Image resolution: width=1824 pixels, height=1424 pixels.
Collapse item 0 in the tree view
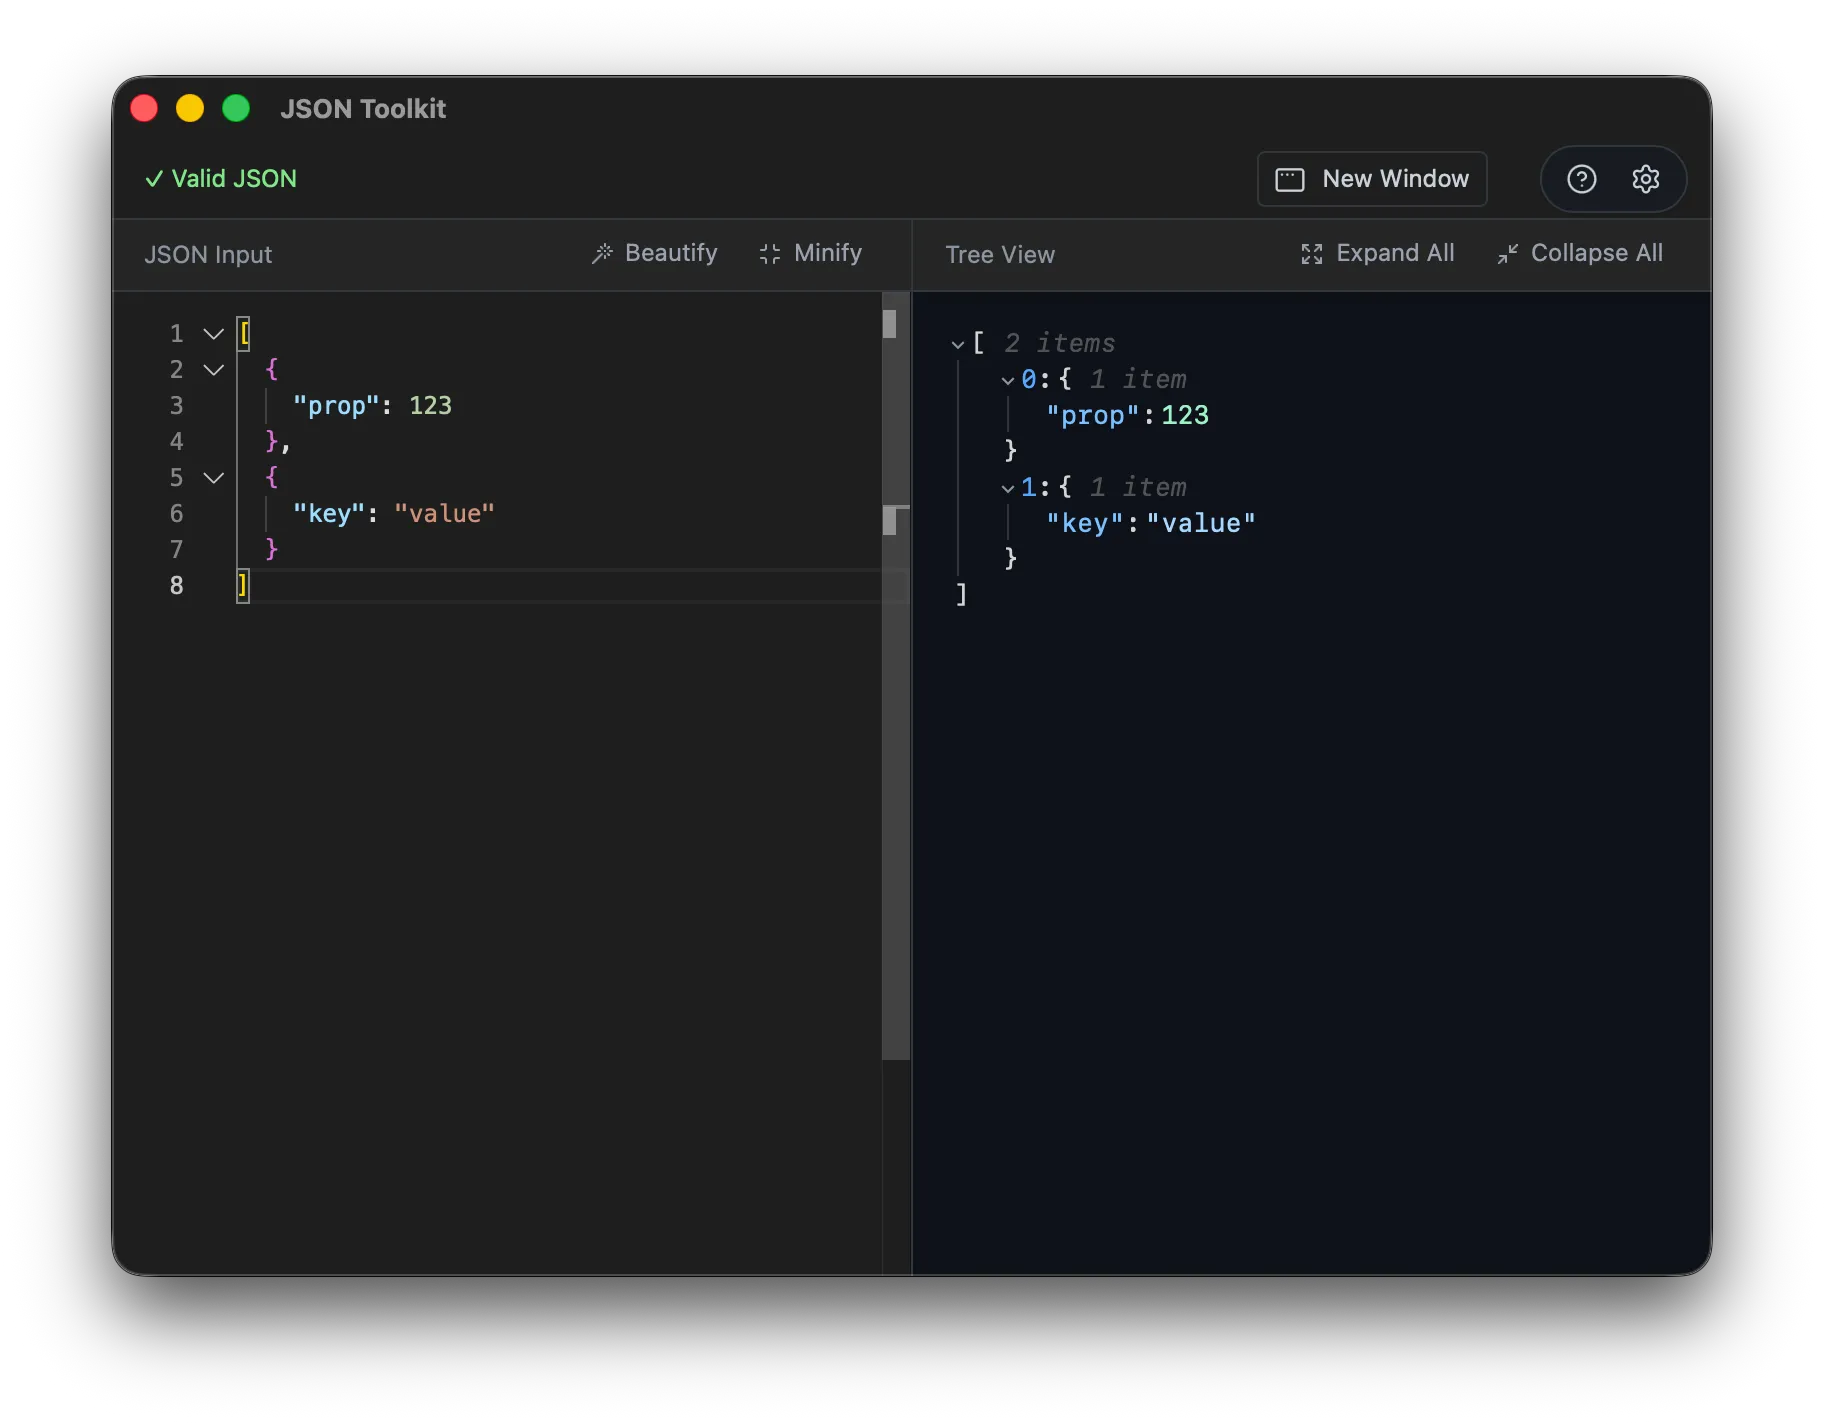click(x=1008, y=380)
